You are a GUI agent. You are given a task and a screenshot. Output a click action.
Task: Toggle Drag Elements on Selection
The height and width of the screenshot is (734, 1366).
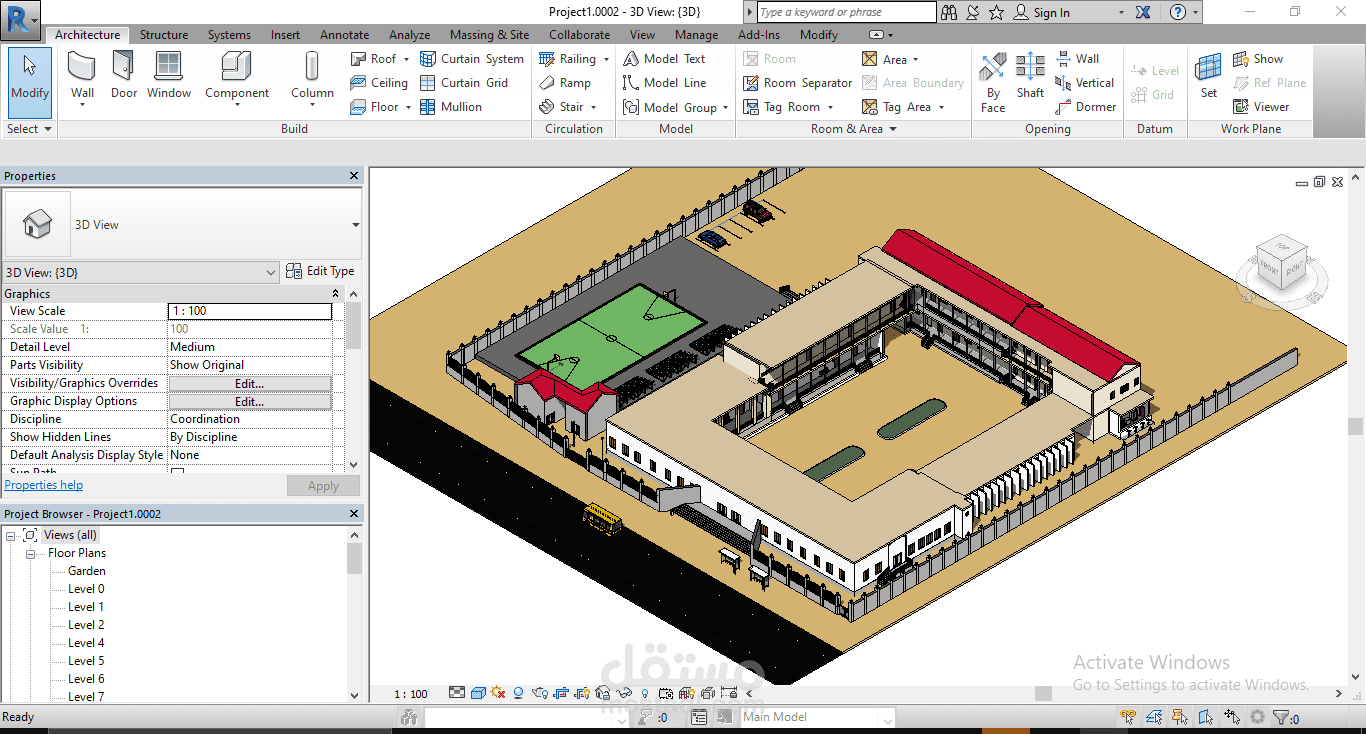(1232, 717)
